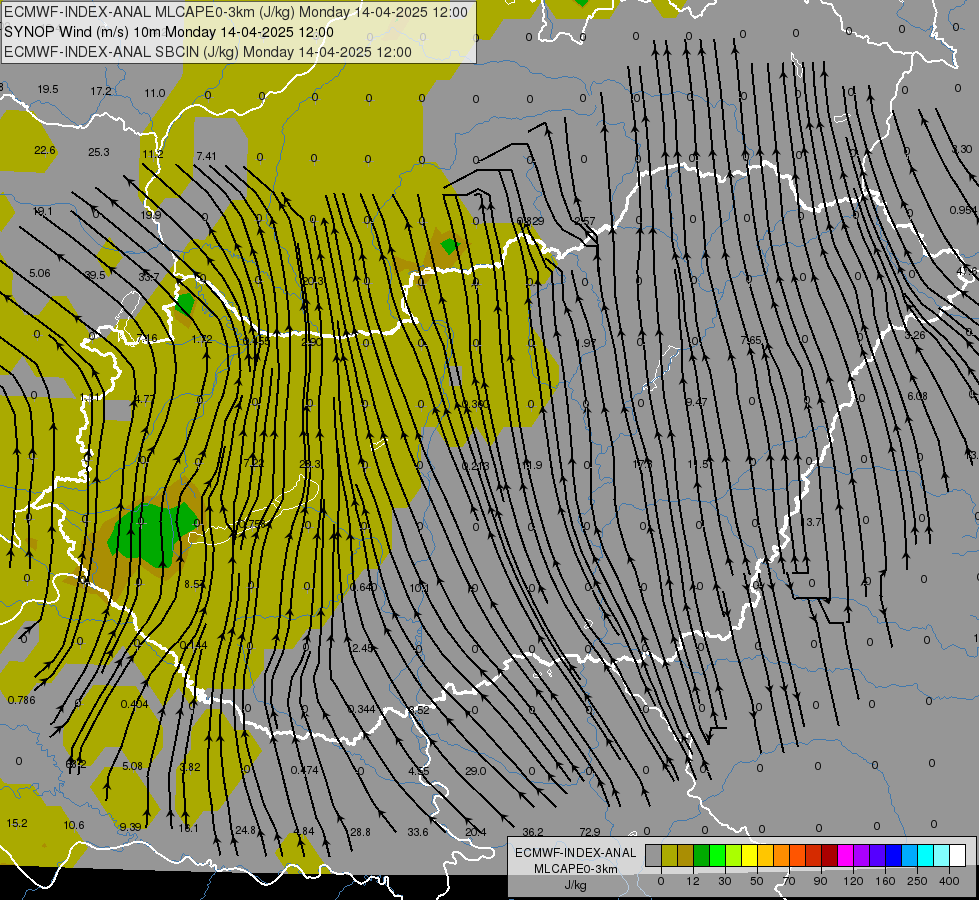Click the map value 33.6
The height and width of the screenshot is (900, 979).
(x=418, y=832)
